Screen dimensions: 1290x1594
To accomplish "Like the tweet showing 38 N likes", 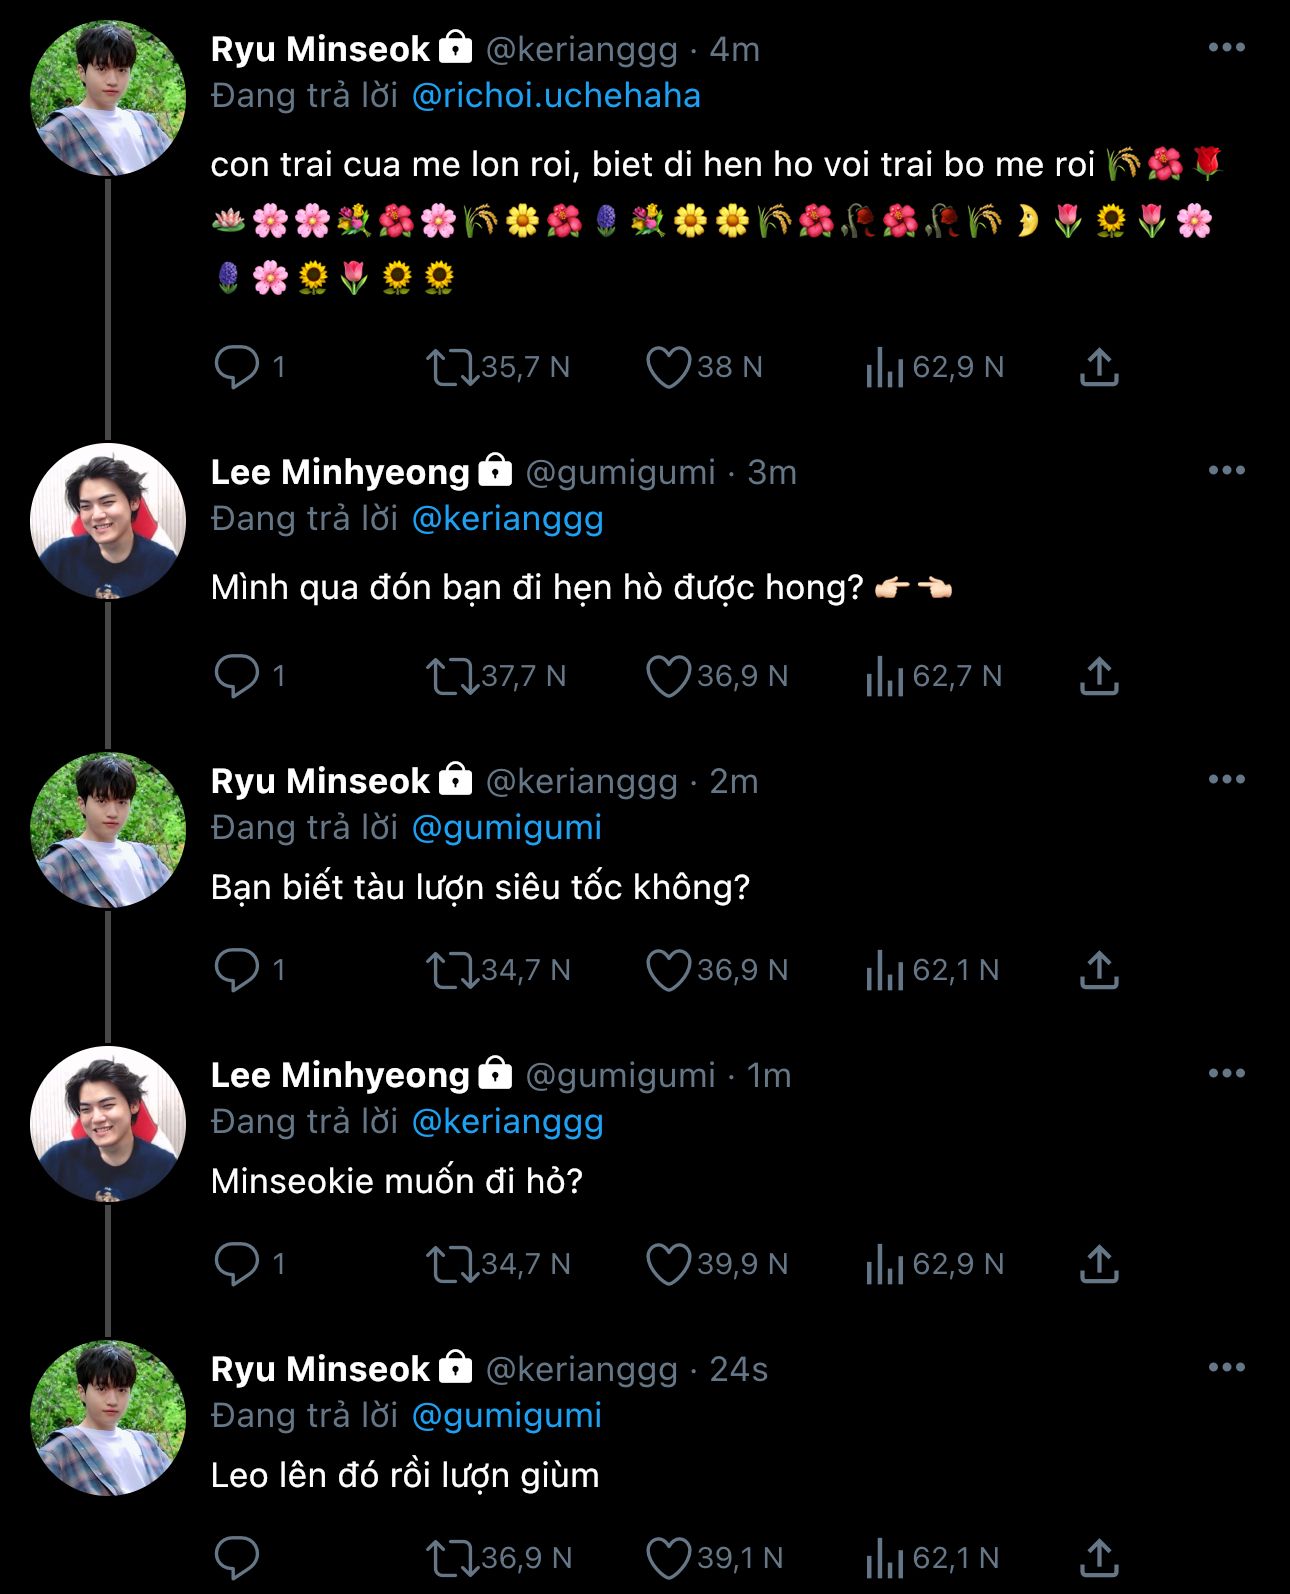I will click(668, 367).
